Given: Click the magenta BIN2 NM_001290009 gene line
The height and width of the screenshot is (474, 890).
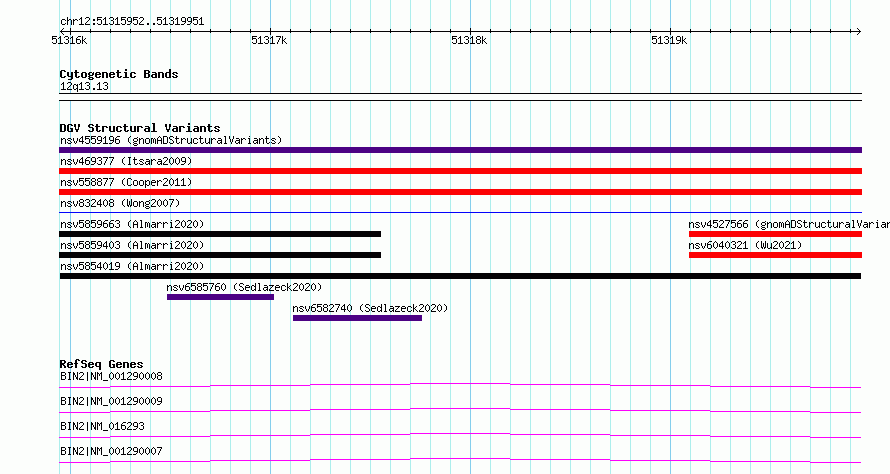Looking at the screenshot, I should (460, 410).
